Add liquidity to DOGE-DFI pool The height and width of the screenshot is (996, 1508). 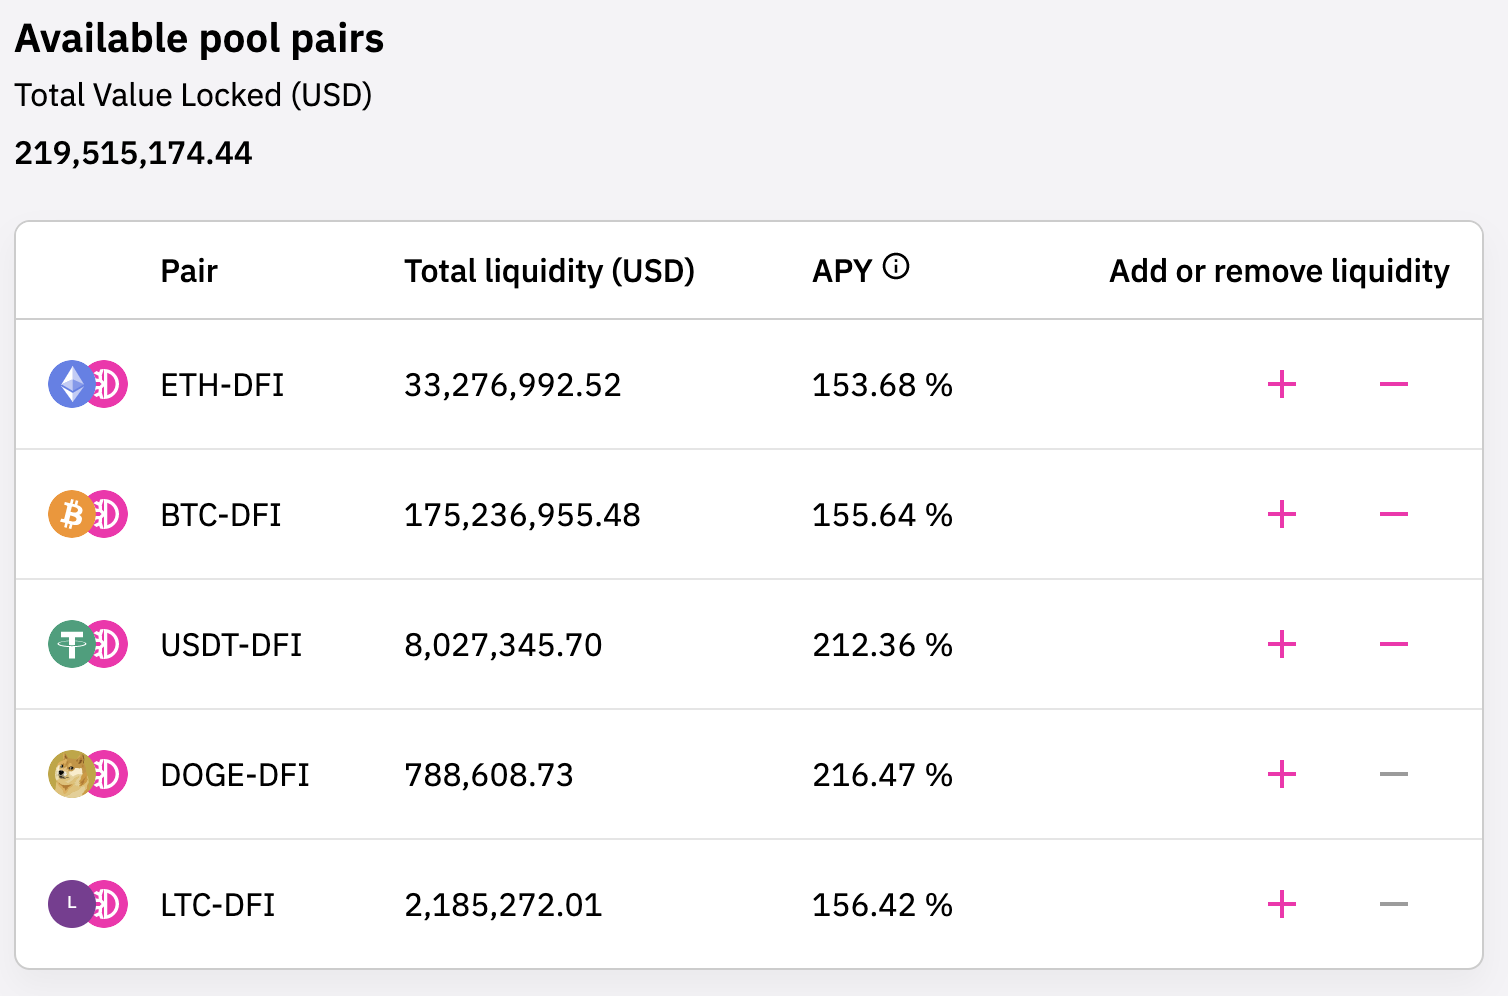[1281, 775]
